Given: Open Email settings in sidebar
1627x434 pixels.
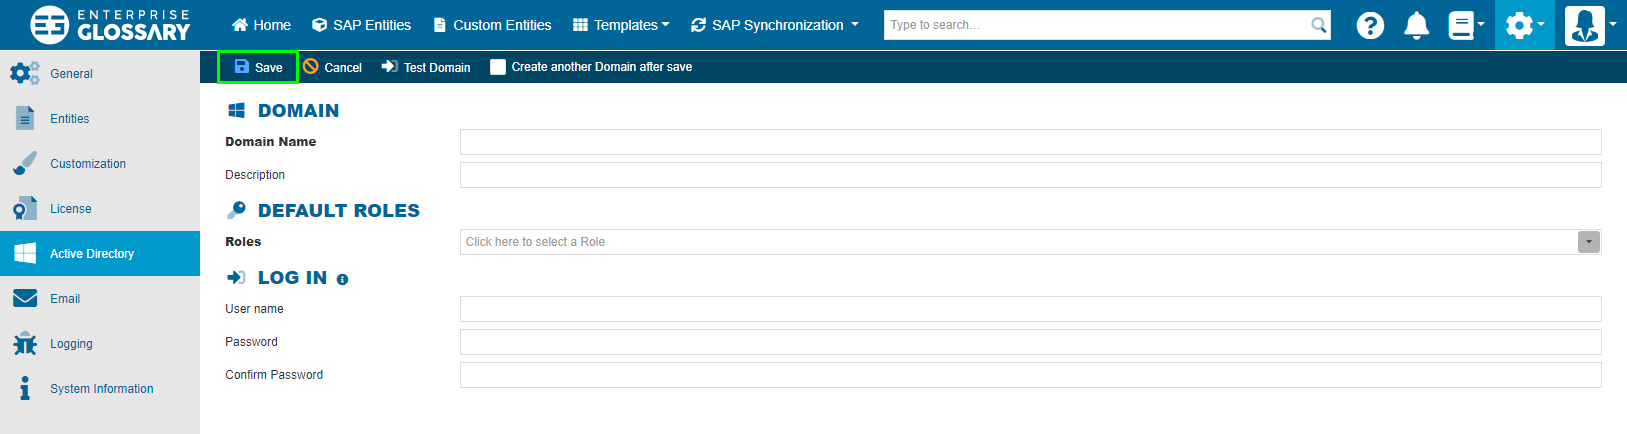Looking at the screenshot, I should [65, 299].
